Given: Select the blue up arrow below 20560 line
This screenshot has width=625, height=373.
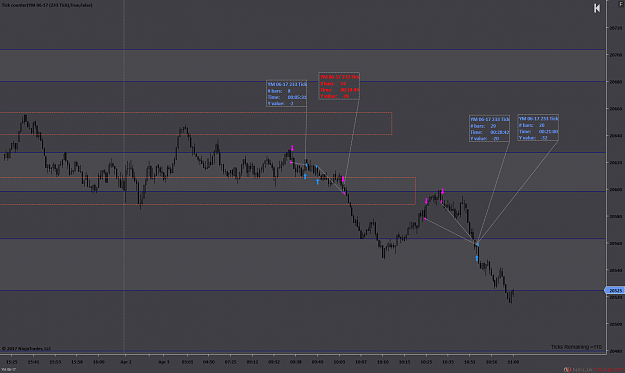Looking at the screenshot, I should click(x=477, y=259).
